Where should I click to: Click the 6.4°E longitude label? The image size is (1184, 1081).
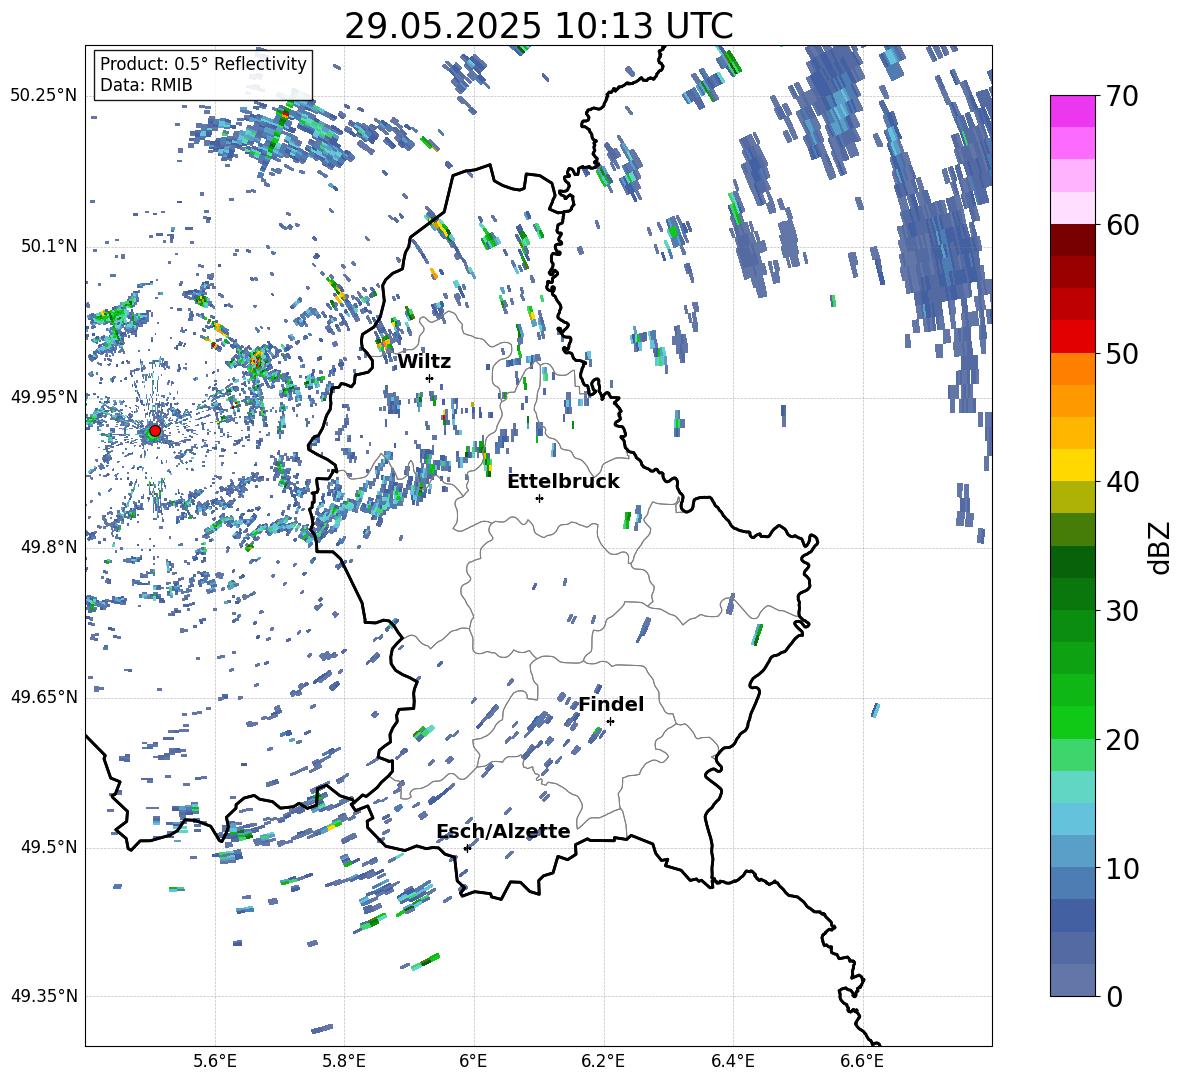coord(732,1061)
